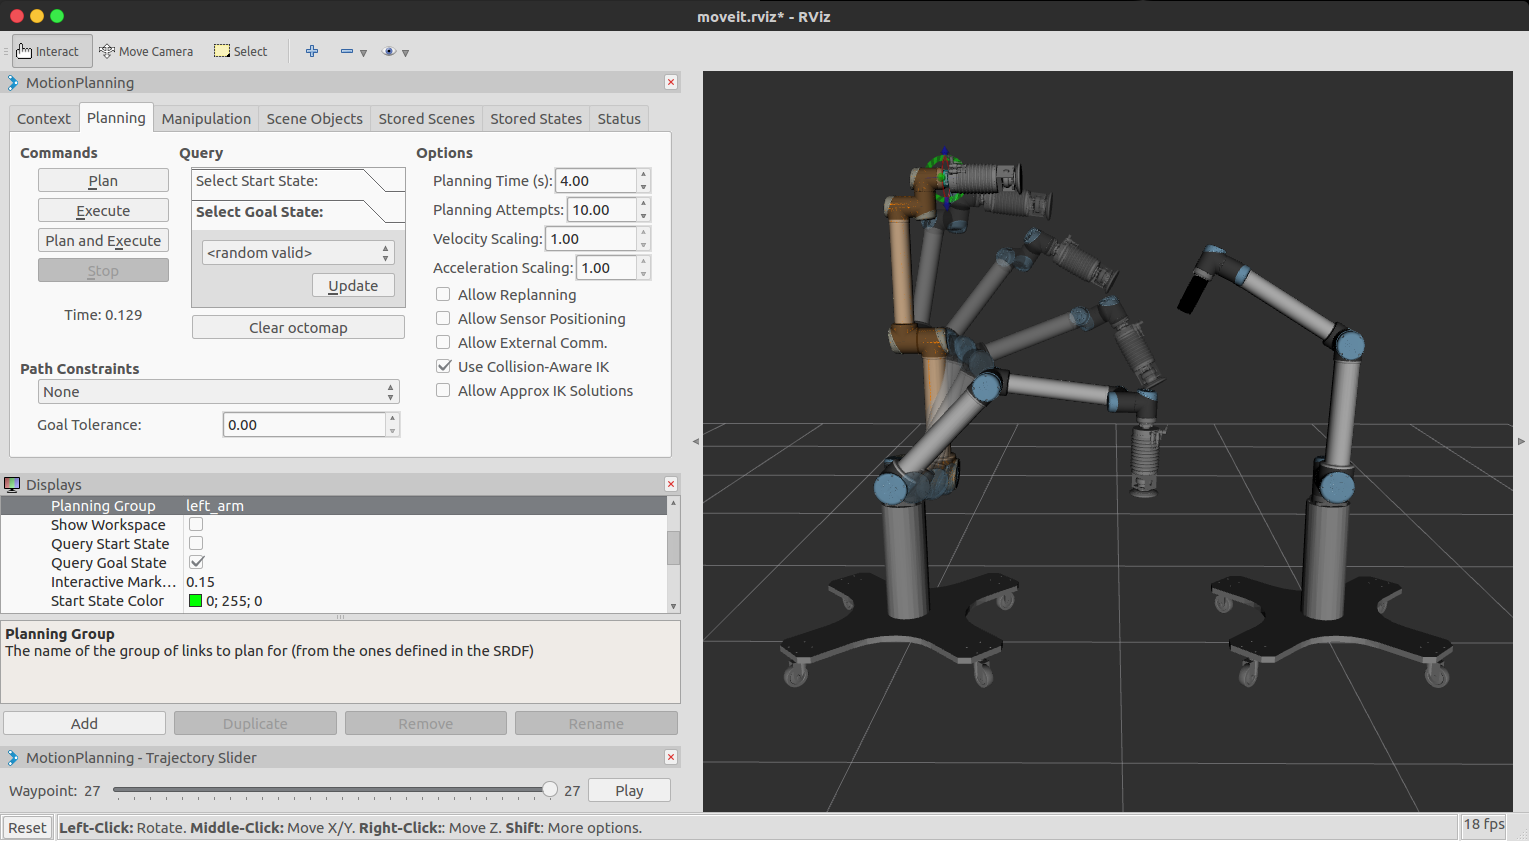Screen dimensions: 1529x841
Task: Click the Execute button
Action: click(x=103, y=210)
